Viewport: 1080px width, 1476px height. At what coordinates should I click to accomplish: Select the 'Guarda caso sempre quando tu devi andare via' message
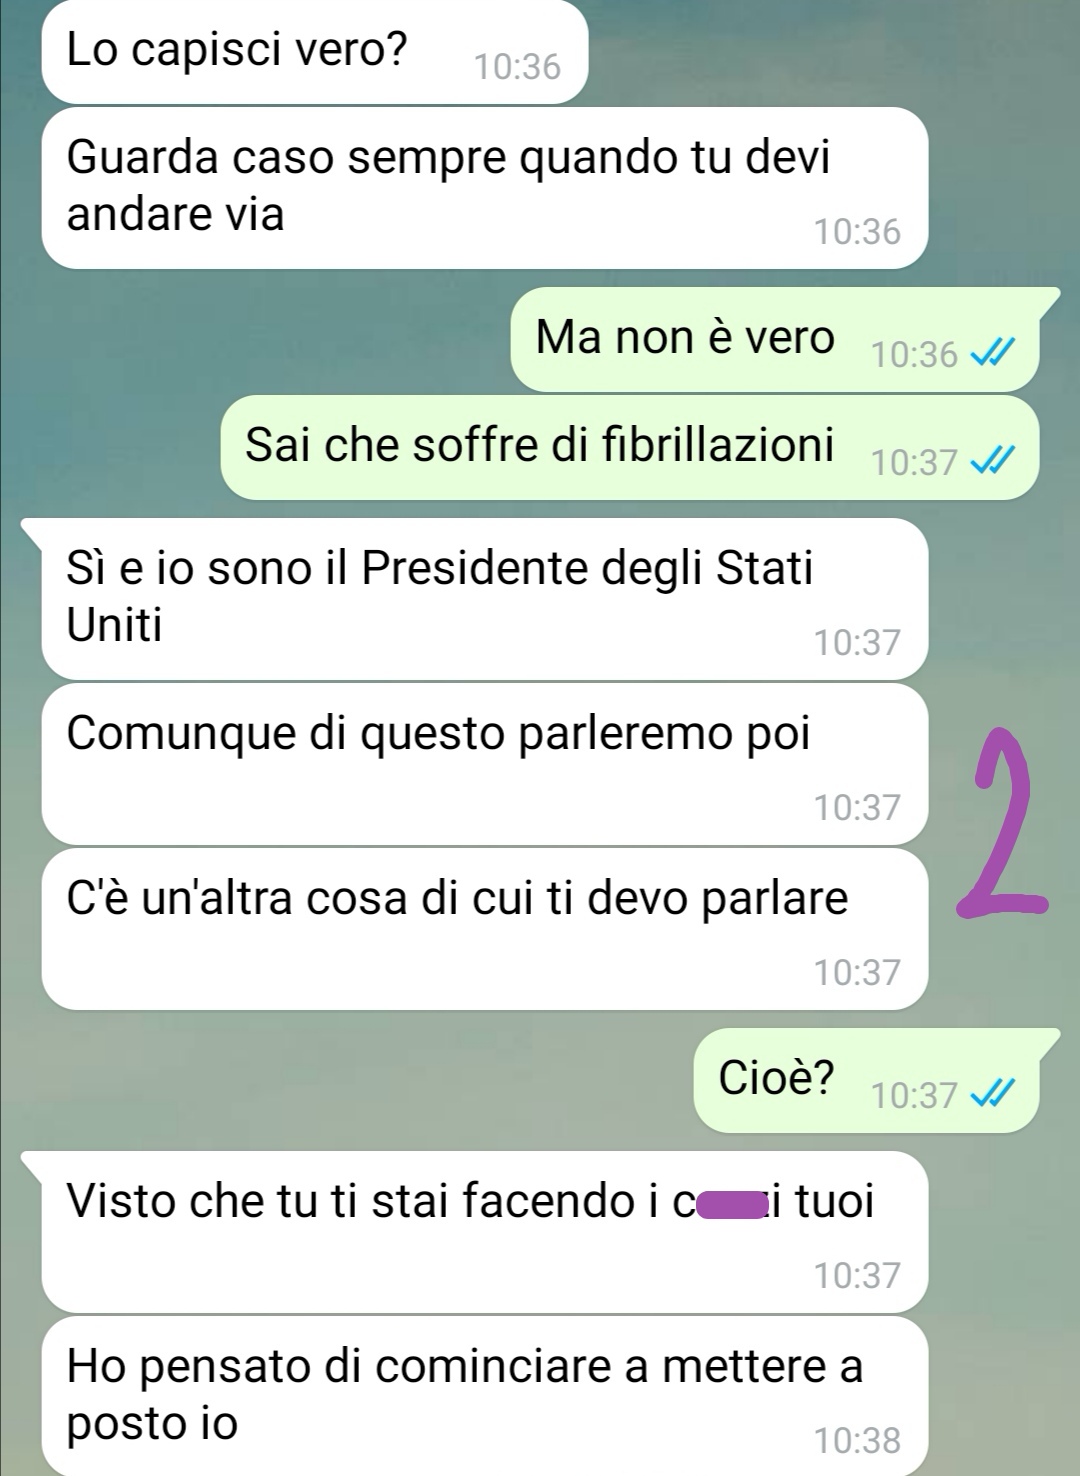485,188
